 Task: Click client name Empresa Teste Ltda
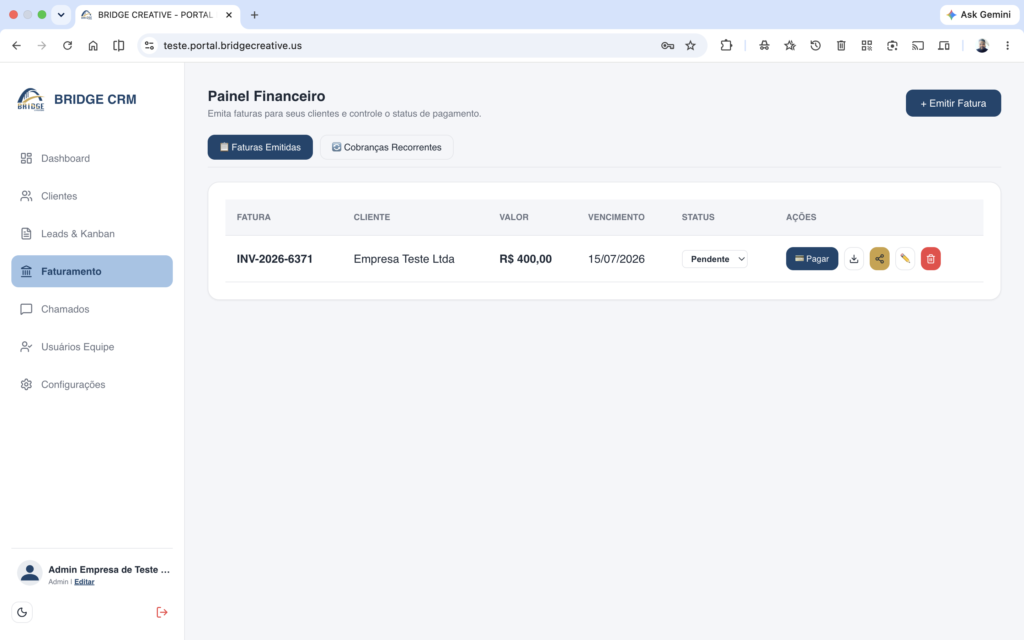(404, 259)
